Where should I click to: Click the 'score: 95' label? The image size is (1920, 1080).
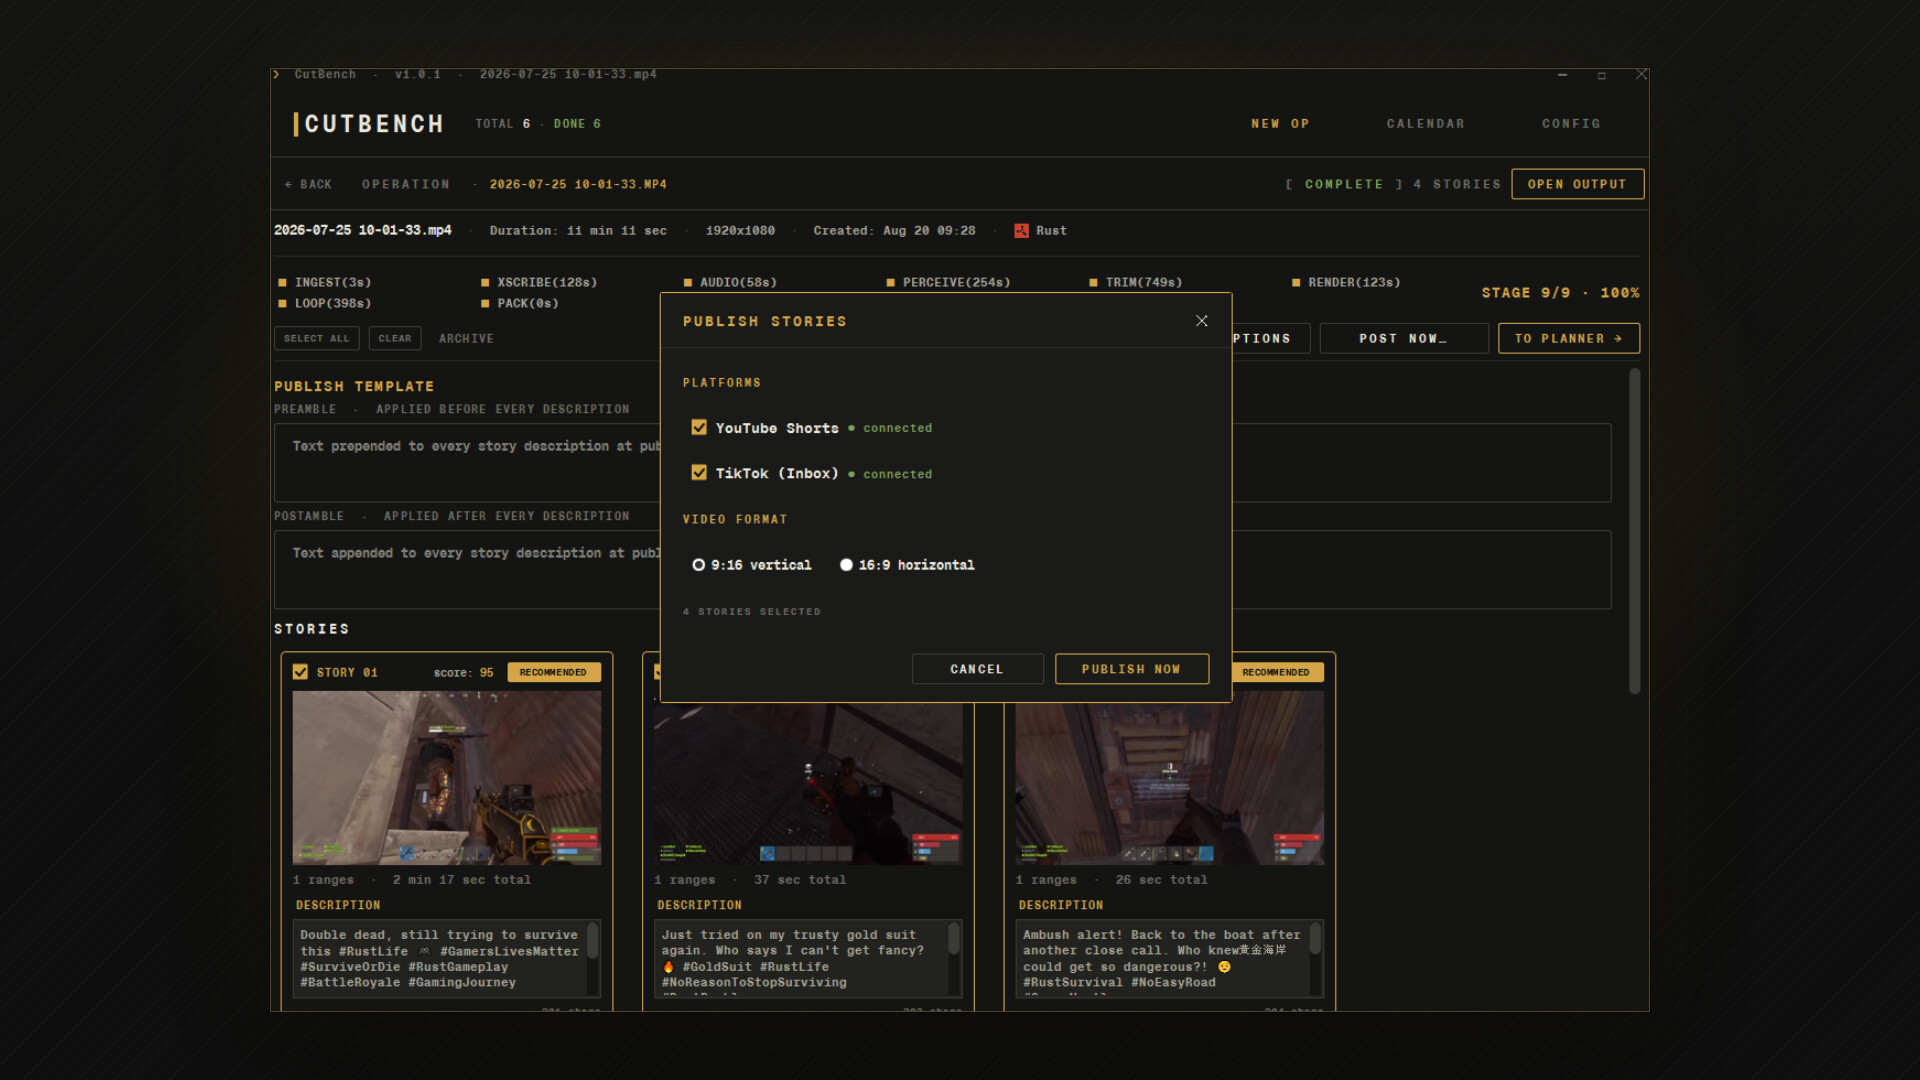(463, 672)
